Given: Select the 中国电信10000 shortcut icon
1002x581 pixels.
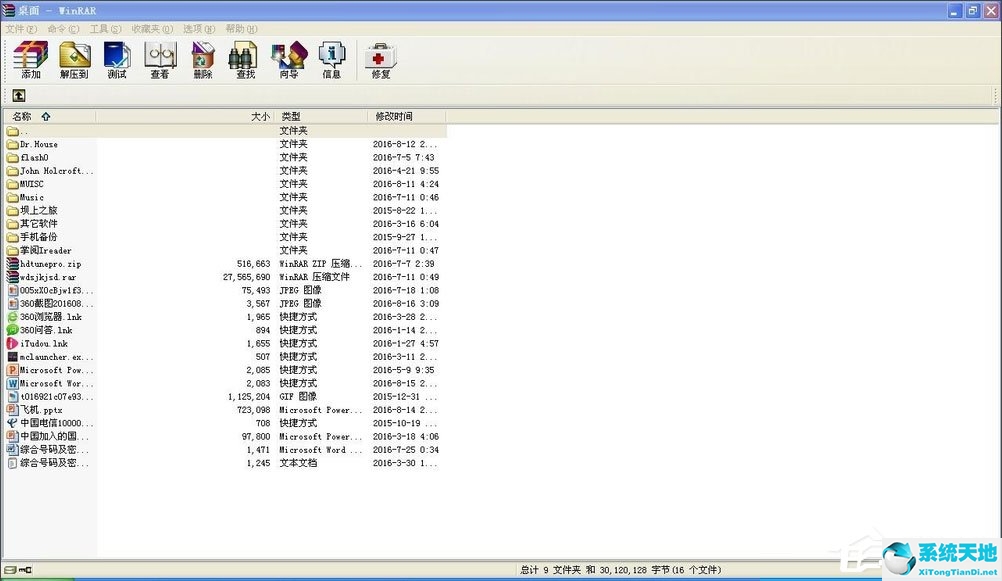Looking at the screenshot, I should coord(12,423).
